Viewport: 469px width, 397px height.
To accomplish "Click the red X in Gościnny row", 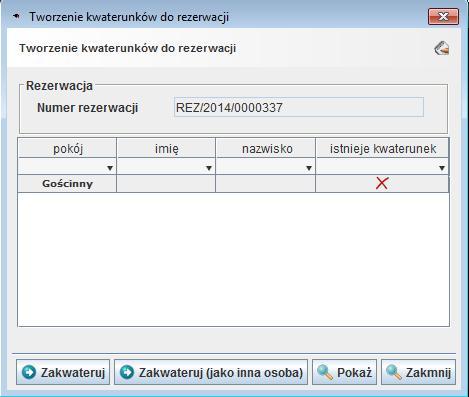I will pos(382,183).
